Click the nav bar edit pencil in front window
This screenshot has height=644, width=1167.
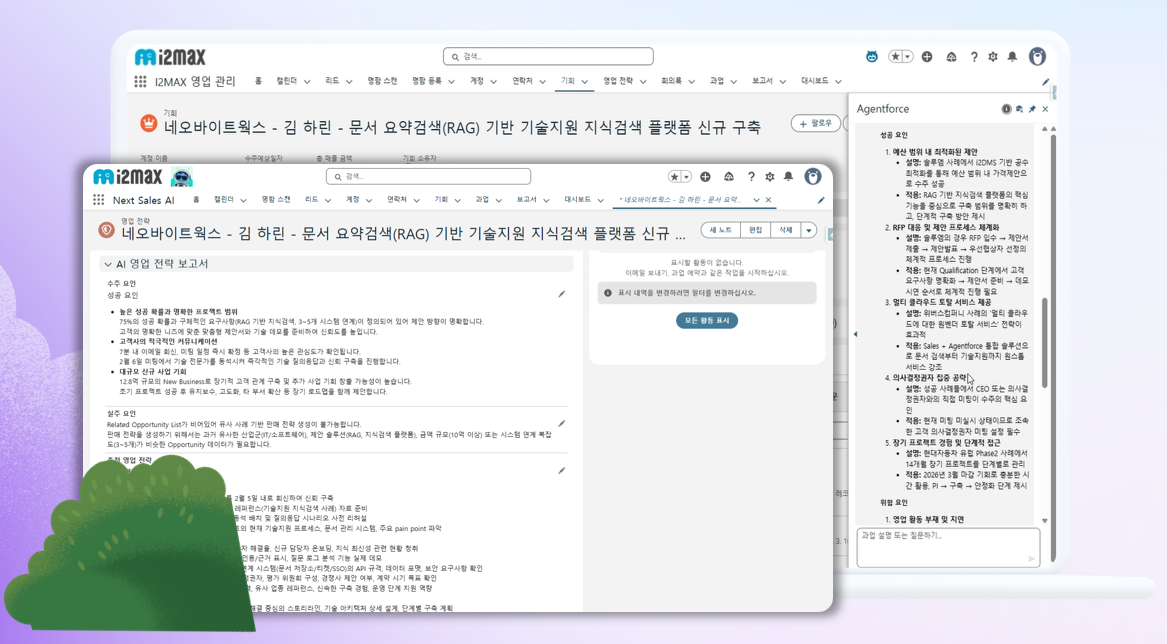tap(821, 200)
